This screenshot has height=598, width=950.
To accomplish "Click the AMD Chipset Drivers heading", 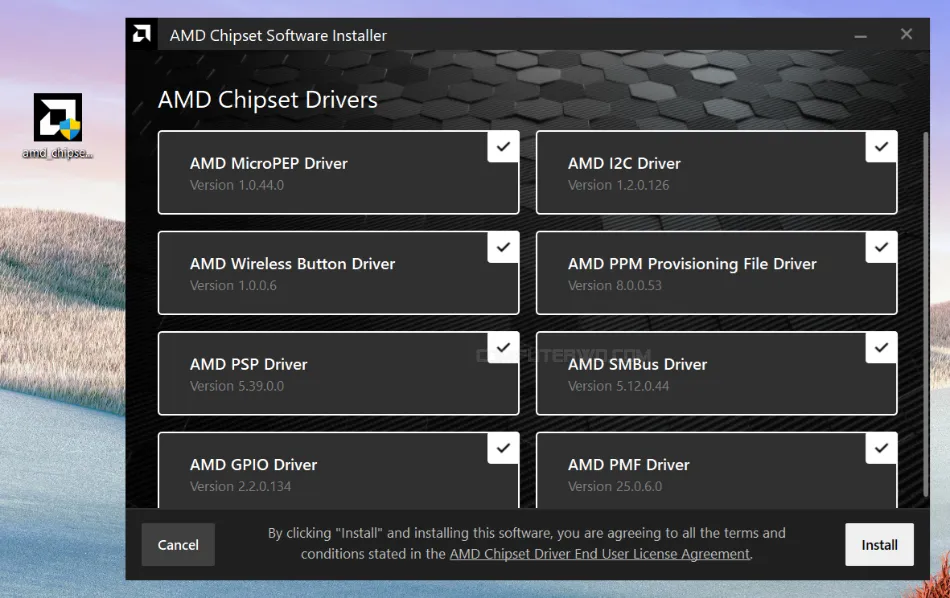I will (268, 100).
